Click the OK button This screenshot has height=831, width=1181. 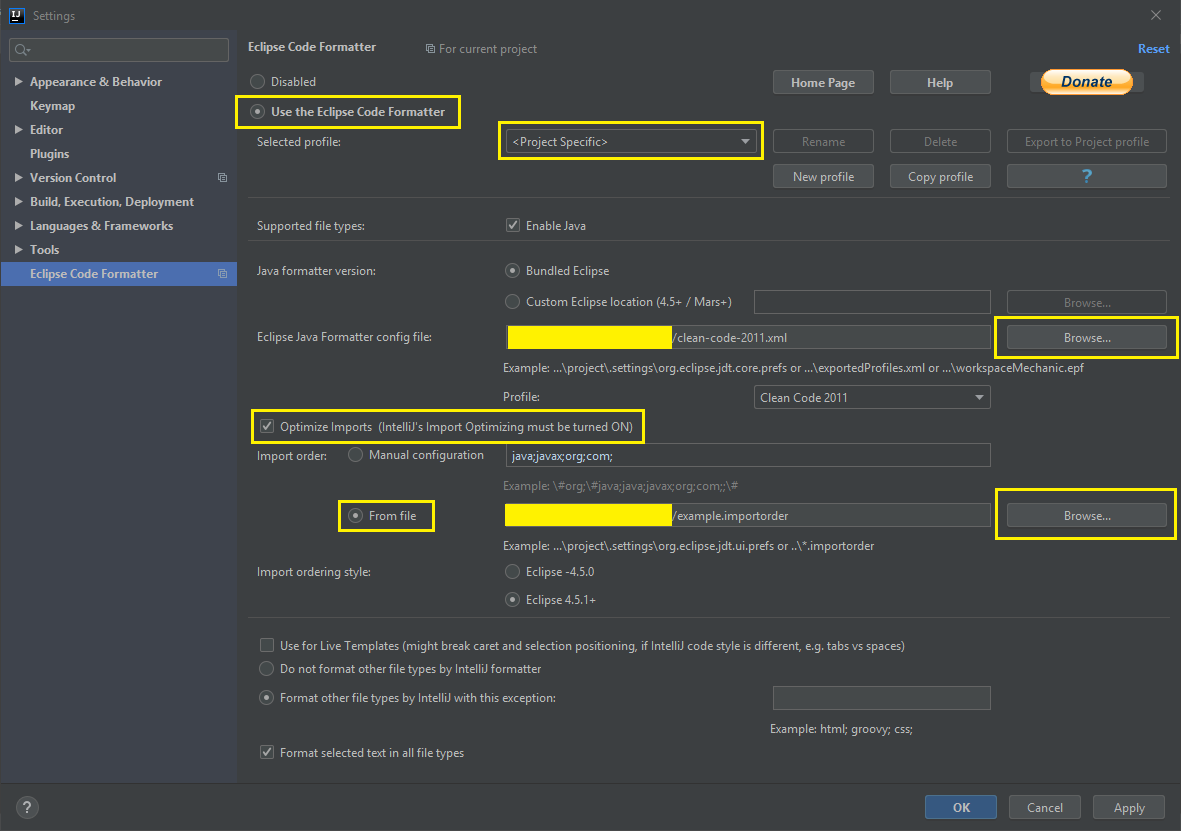click(x=961, y=807)
